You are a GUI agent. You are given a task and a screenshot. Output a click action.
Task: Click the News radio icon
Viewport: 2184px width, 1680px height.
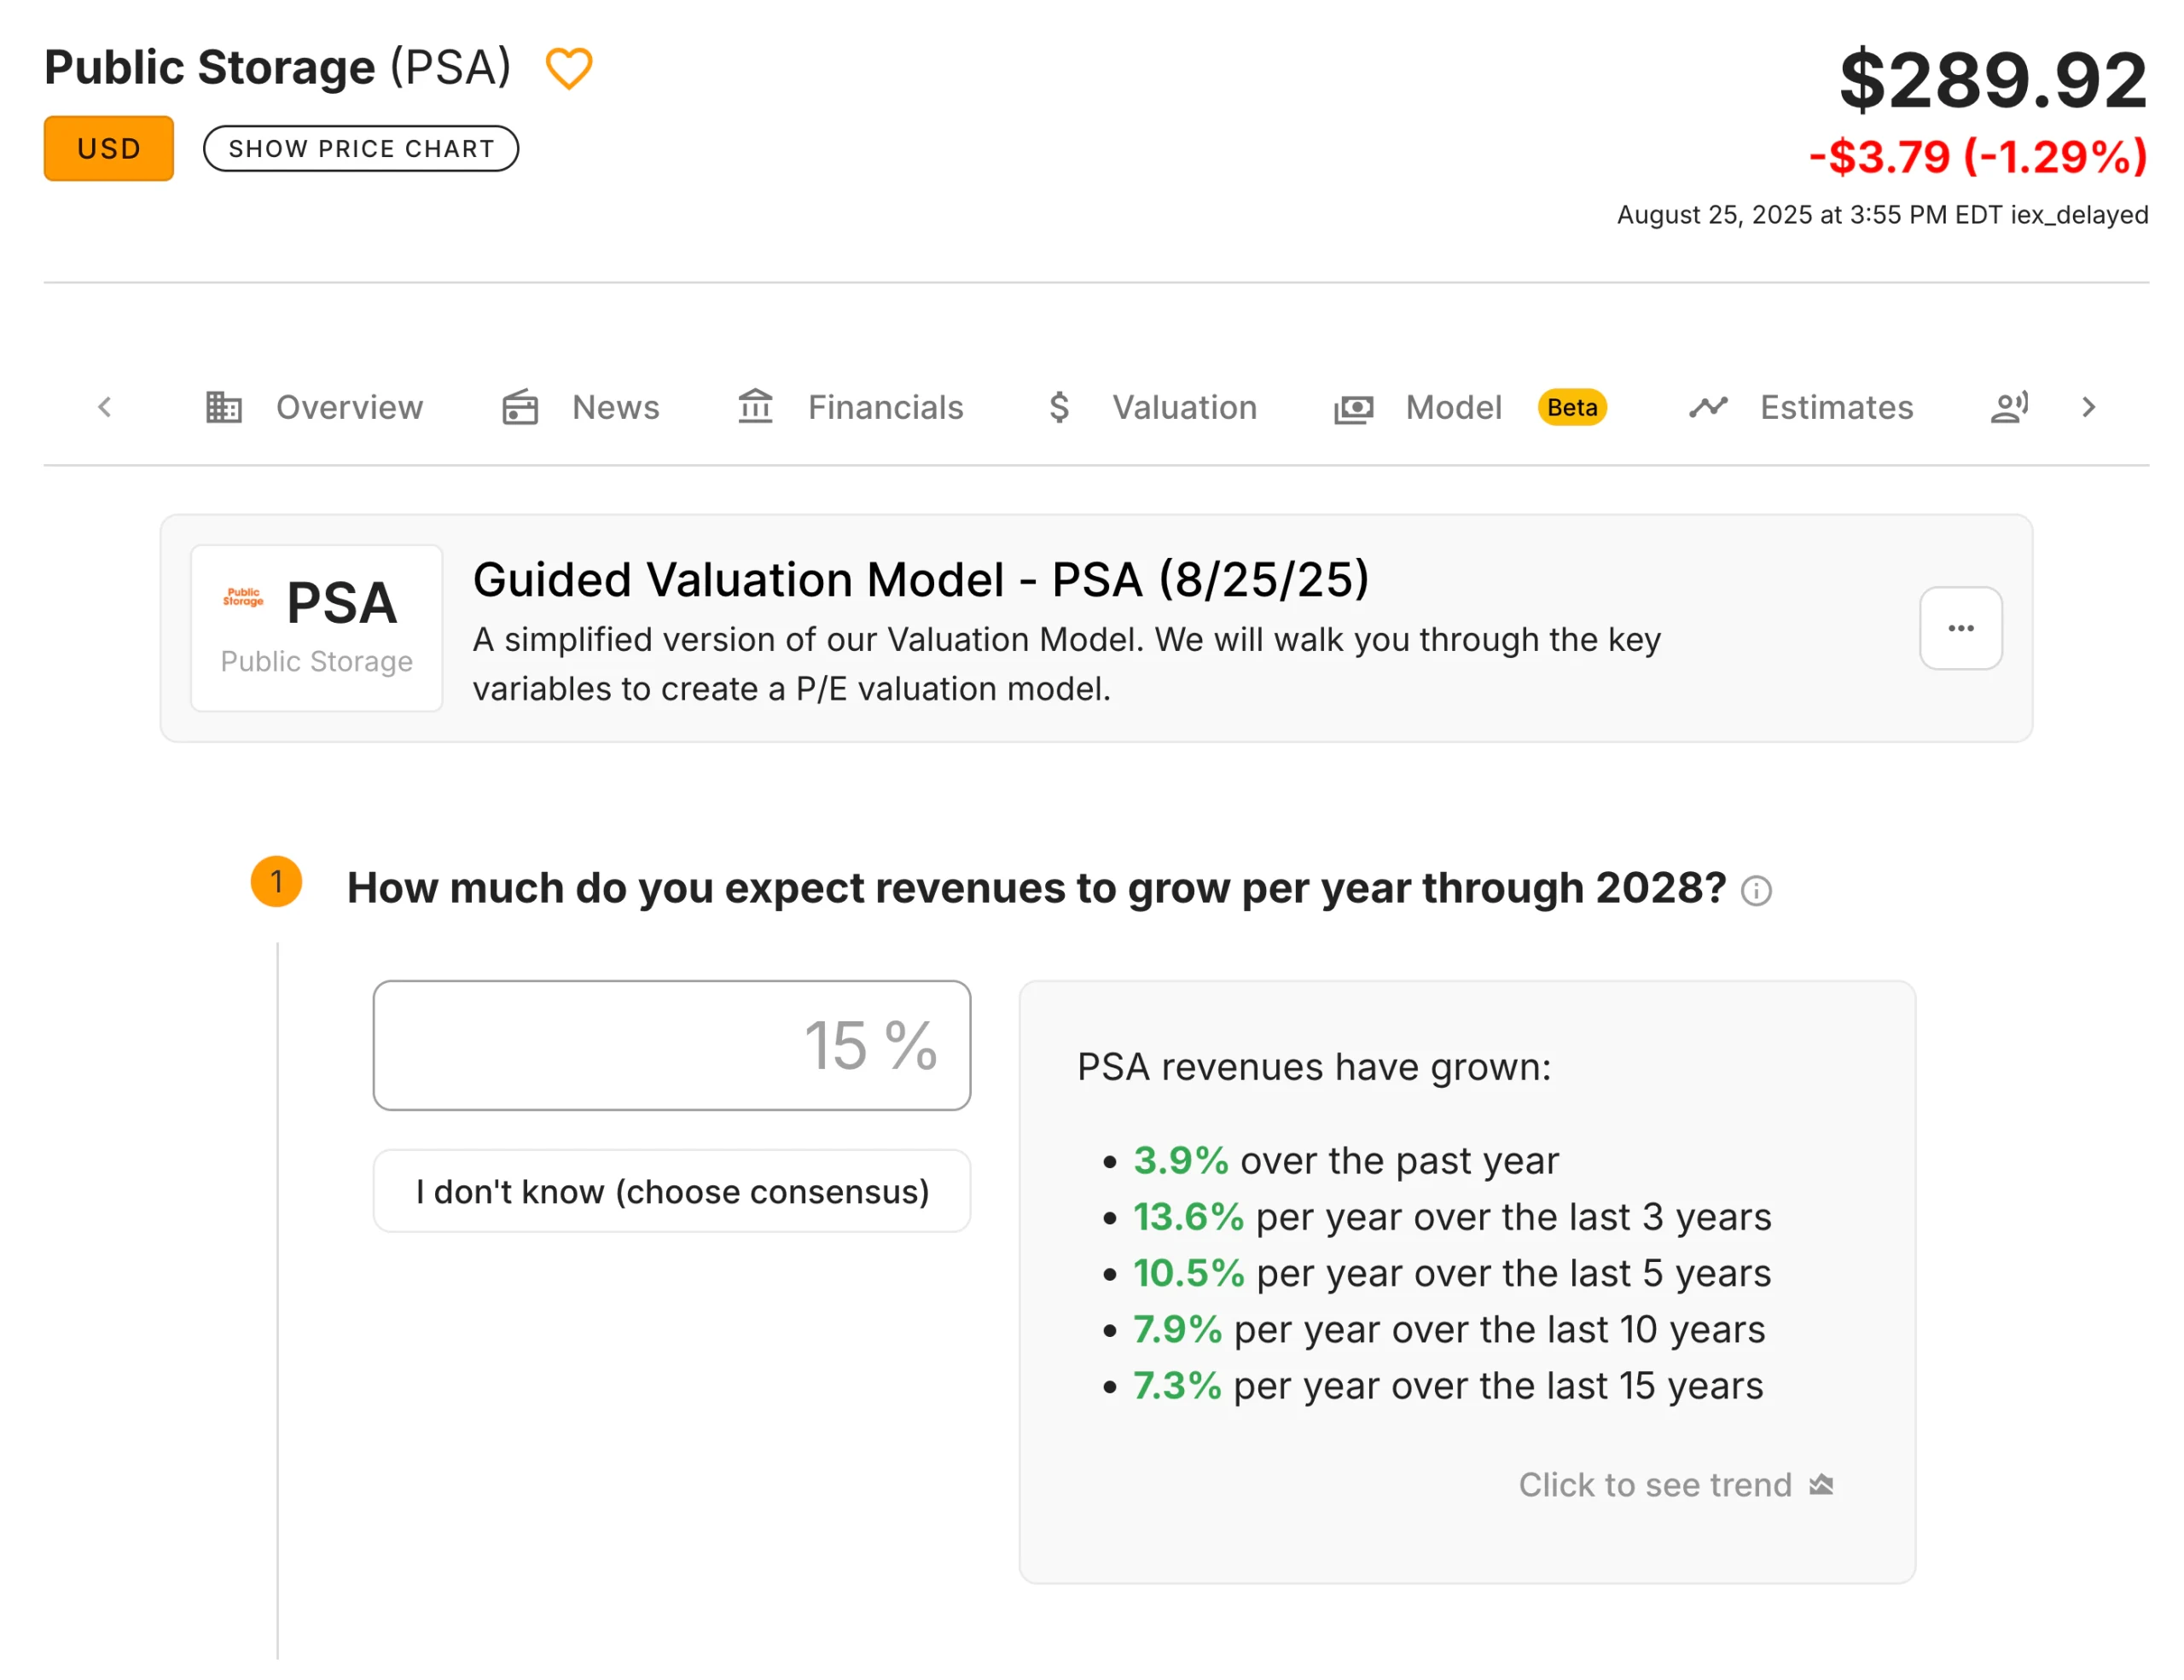click(520, 407)
